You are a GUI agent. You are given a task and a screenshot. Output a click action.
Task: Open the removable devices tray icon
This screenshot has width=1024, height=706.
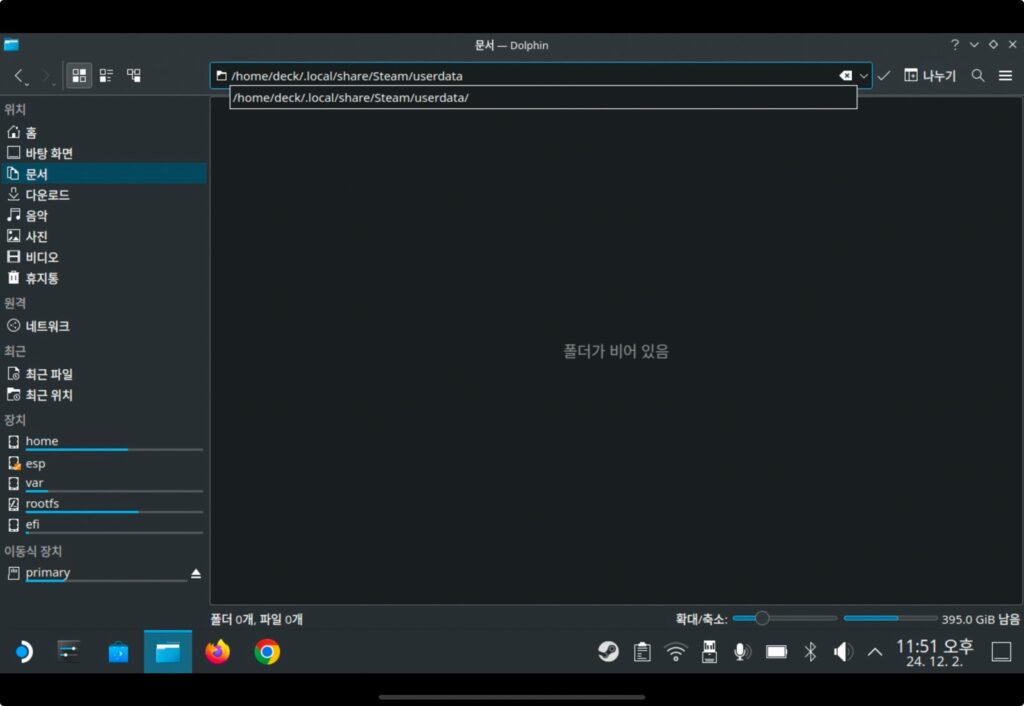tap(709, 652)
